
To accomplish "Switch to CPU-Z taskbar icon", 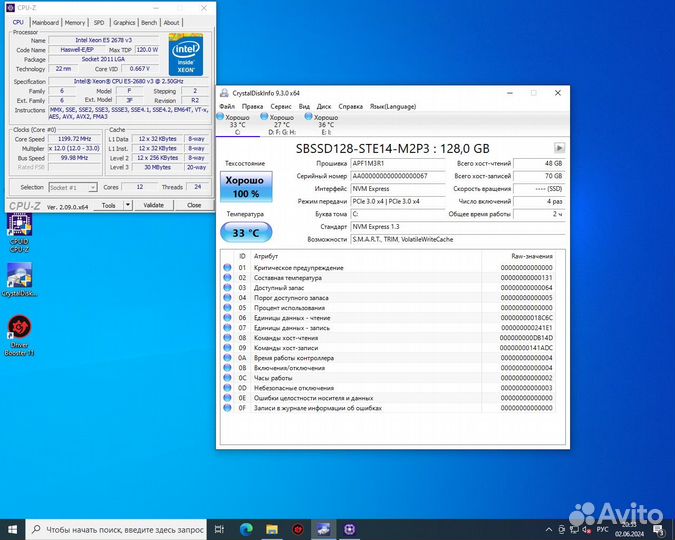I will pos(350,529).
